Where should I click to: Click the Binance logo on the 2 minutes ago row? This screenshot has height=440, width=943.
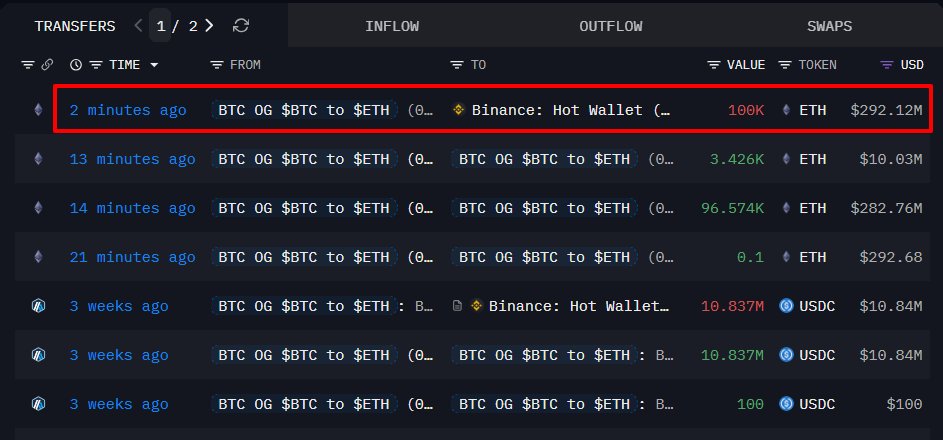(x=459, y=110)
